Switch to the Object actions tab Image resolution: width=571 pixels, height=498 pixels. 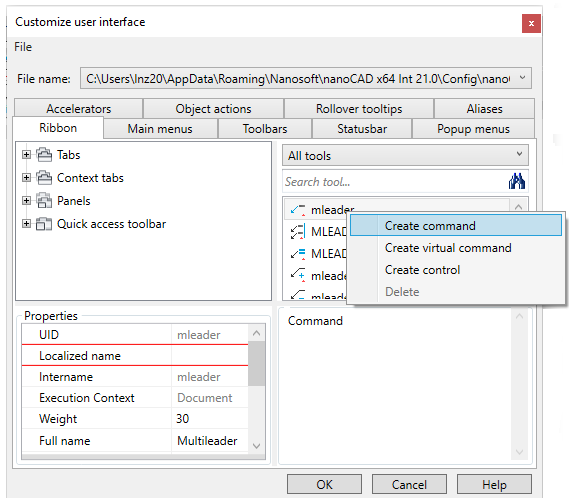(213, 108)
